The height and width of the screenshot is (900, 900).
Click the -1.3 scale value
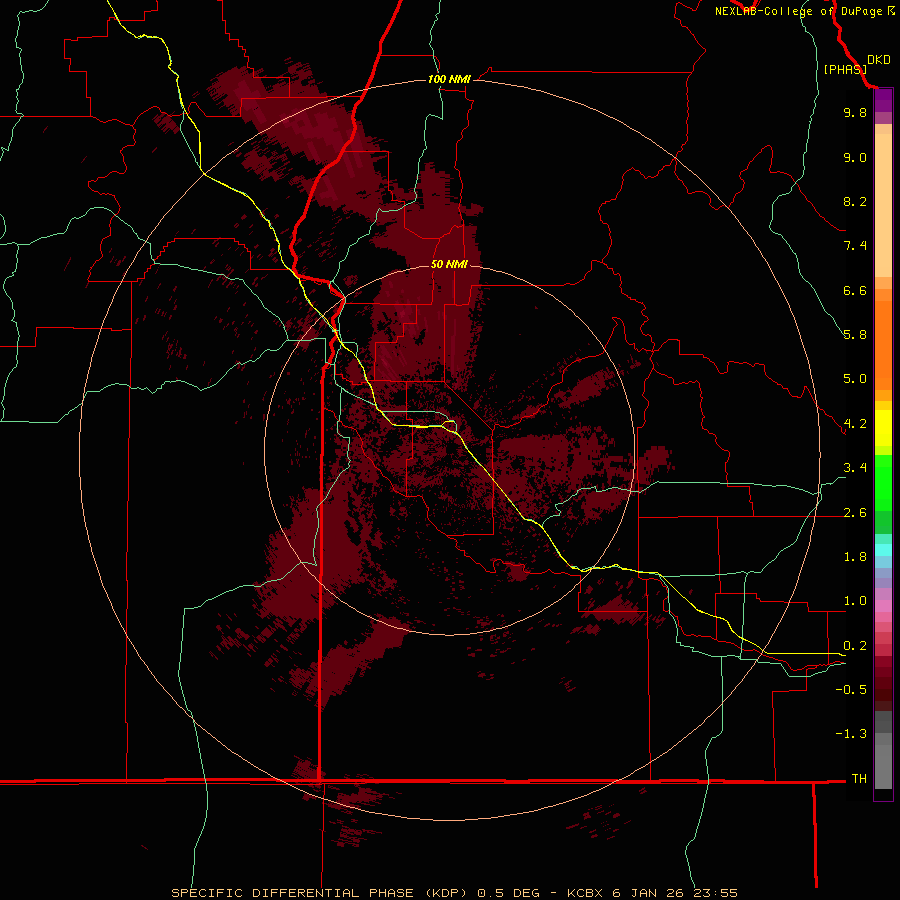tap(851, 734)
